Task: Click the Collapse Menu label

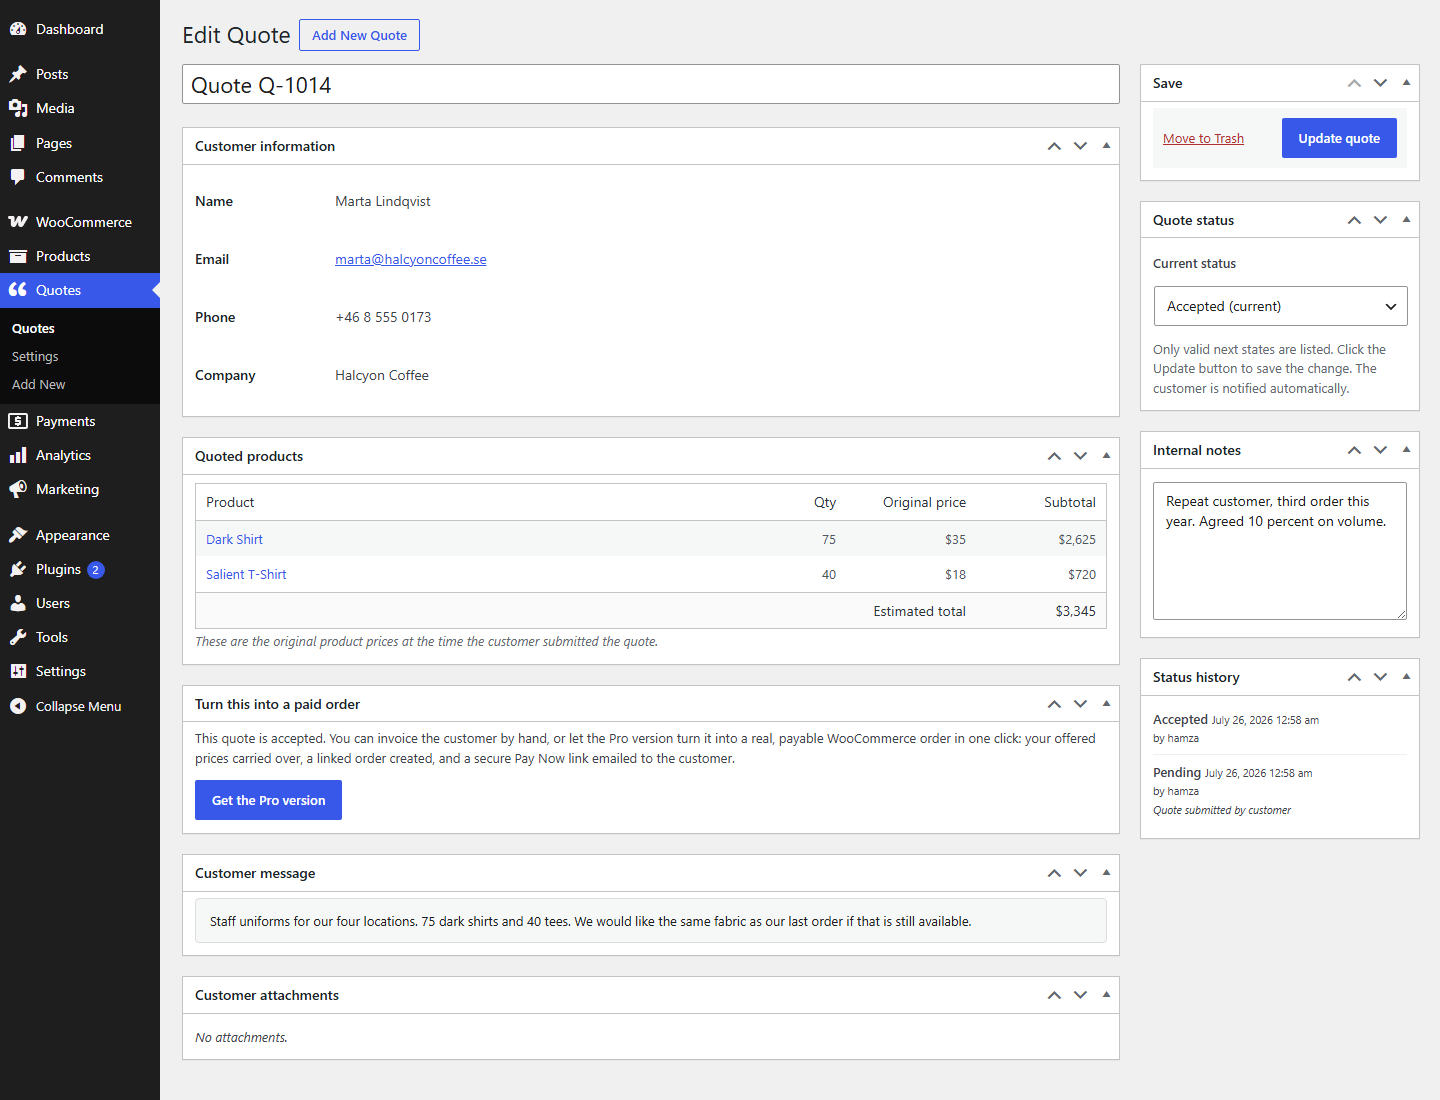Action: 79,706
